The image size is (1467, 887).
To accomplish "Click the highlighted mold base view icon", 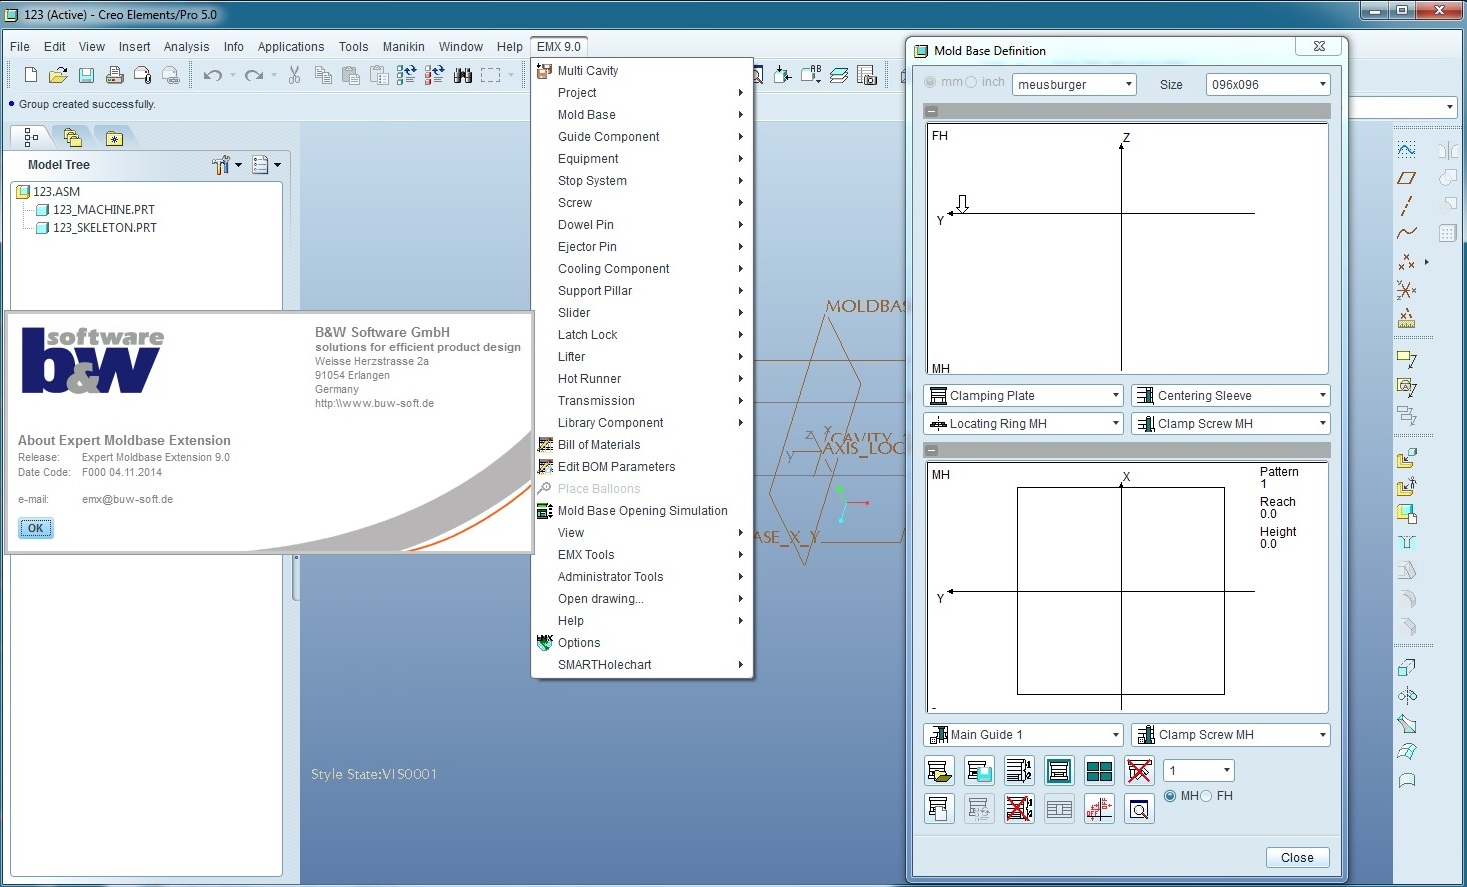I will [x=1059, y=771].
